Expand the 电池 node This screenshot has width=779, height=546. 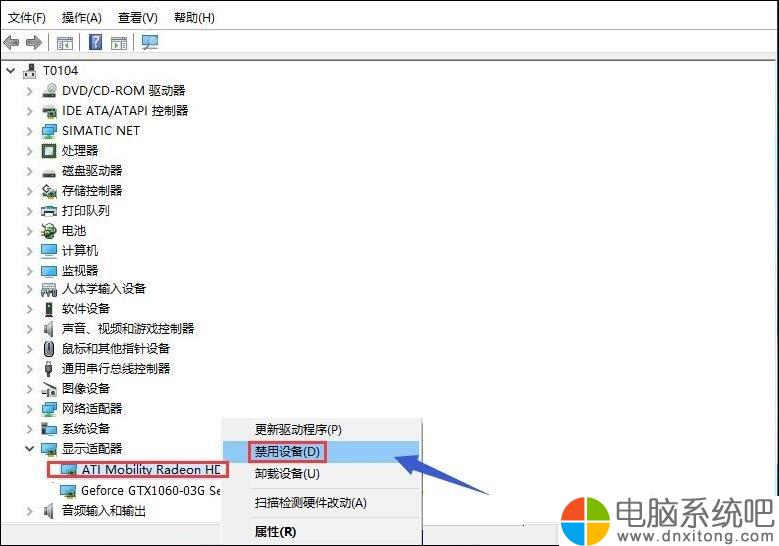tap(29, 231)
